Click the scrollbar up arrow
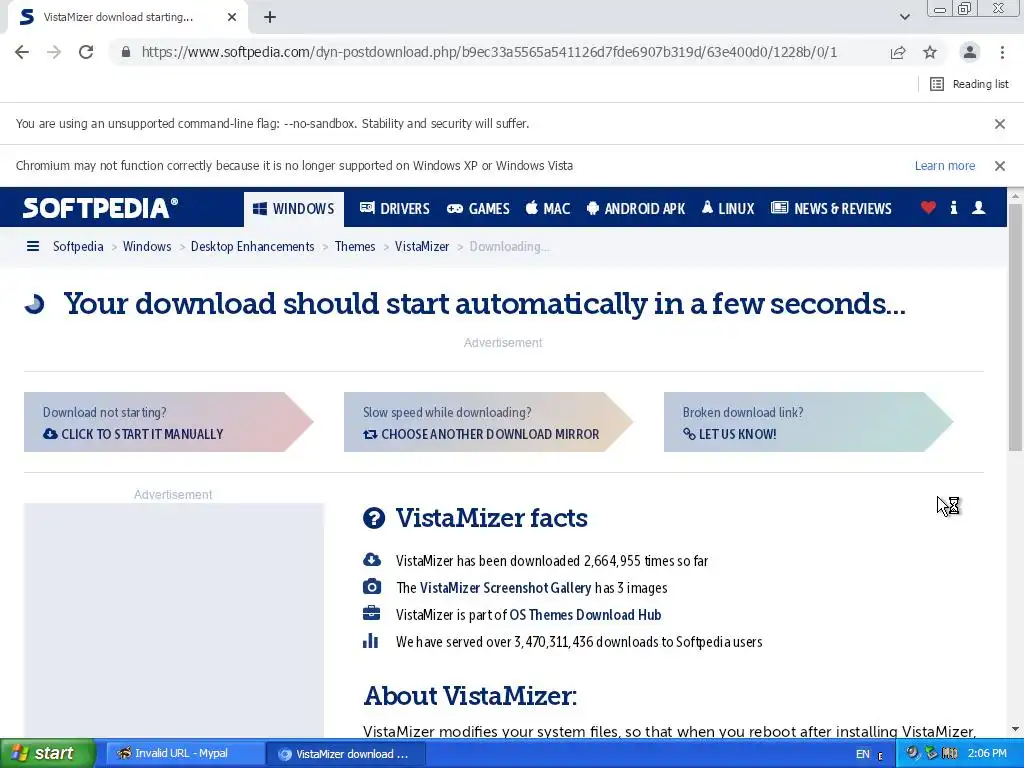 (x=1015, y=195)
